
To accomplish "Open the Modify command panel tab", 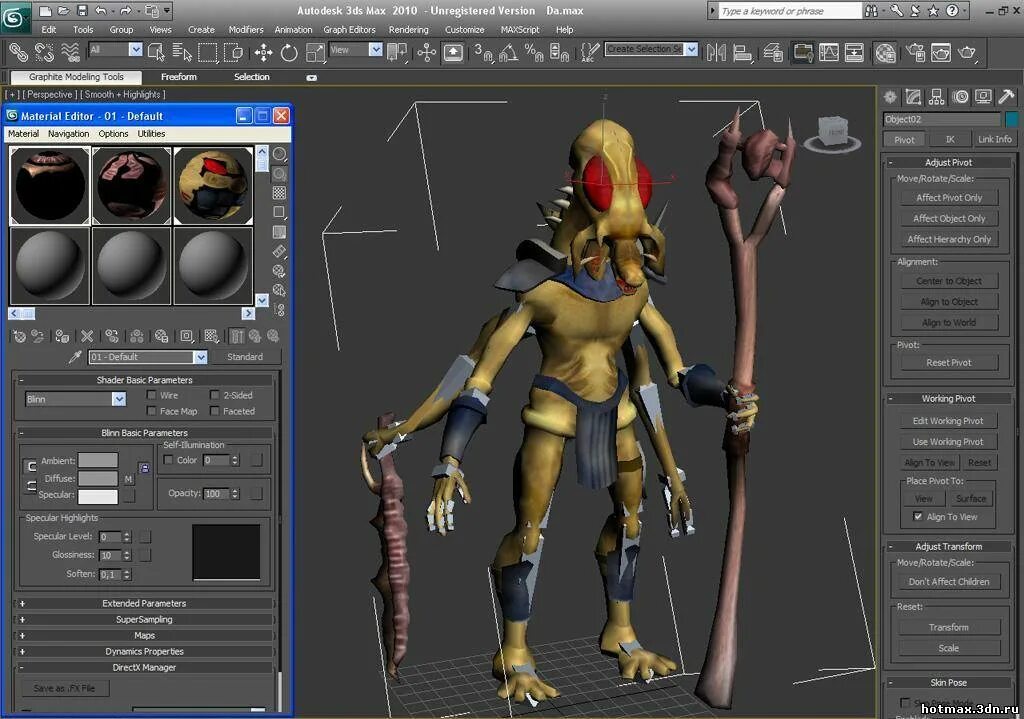I will point(913,97).
